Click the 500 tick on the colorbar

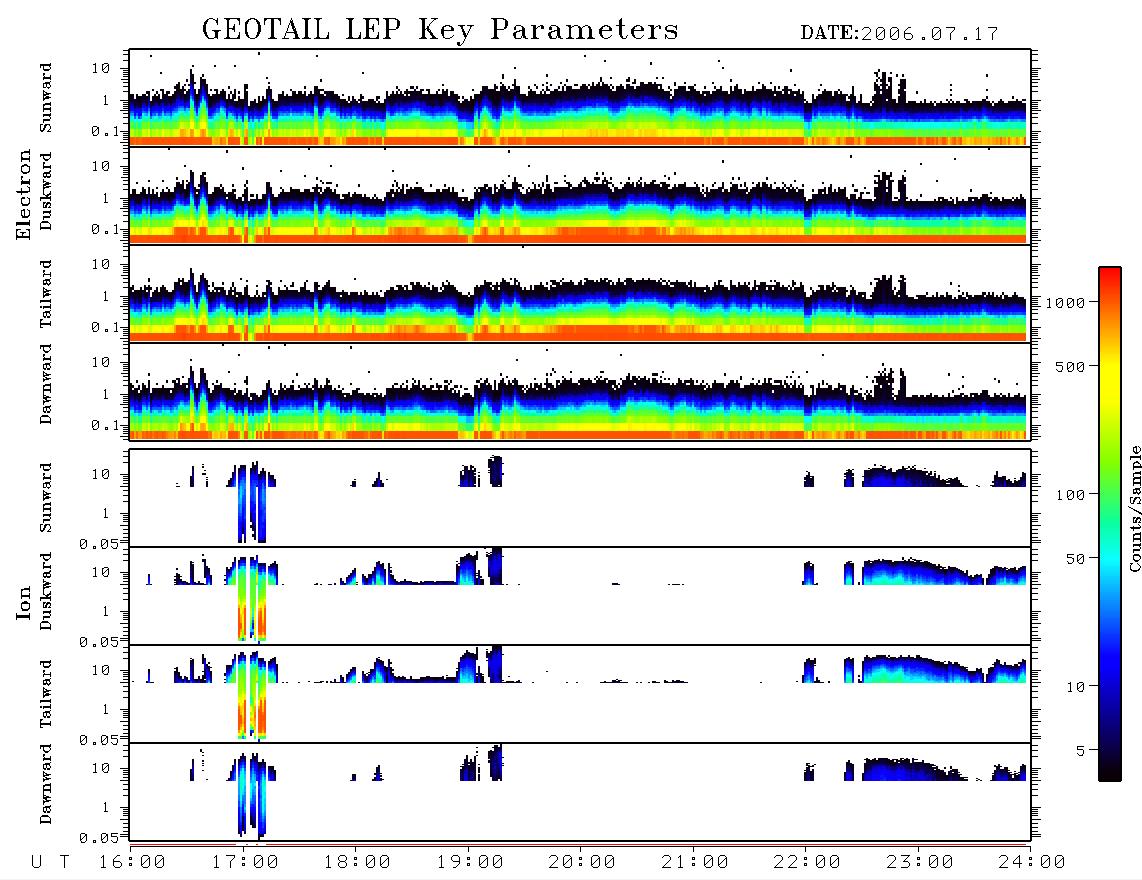point(1071,366)
